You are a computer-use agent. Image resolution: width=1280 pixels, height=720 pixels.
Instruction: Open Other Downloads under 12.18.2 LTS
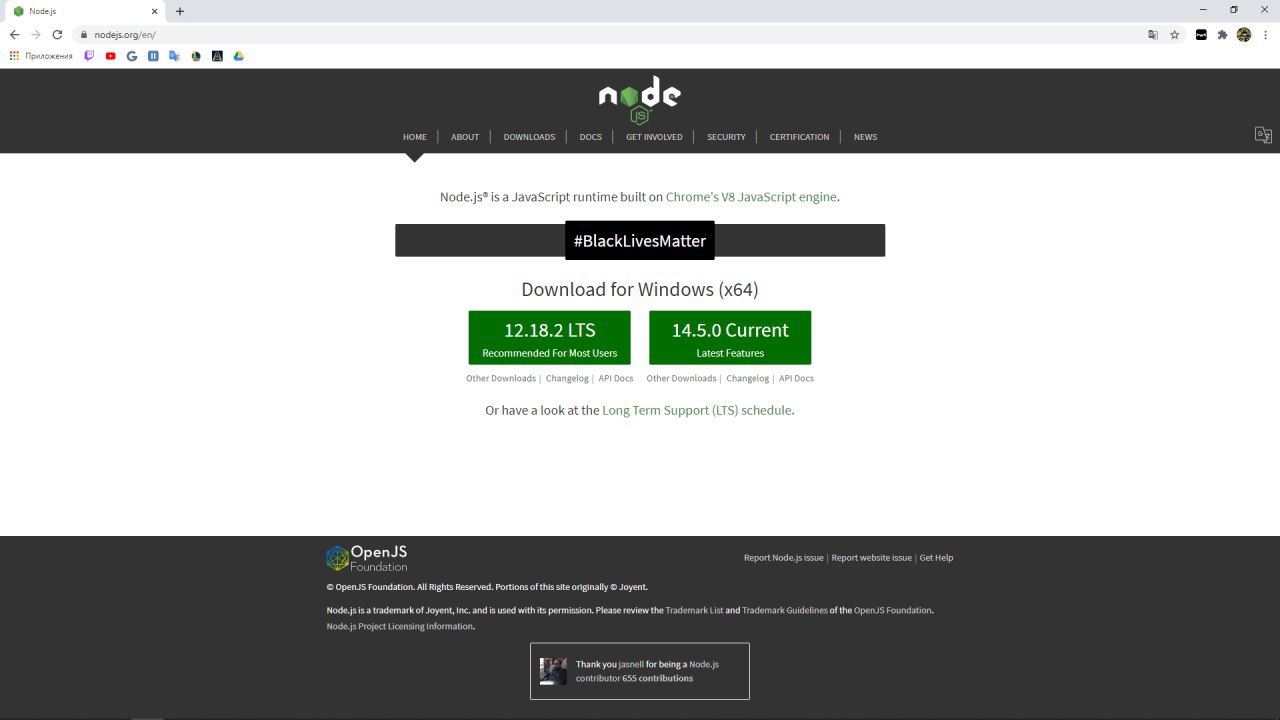point(501,379)
